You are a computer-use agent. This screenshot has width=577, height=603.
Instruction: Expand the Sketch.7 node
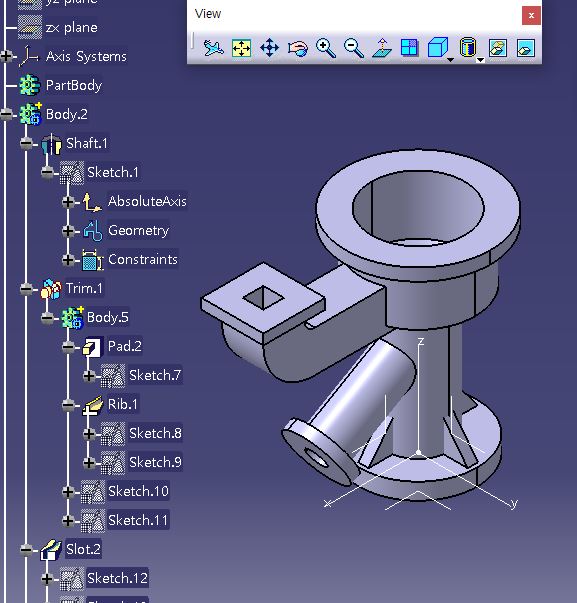point(89,375)
